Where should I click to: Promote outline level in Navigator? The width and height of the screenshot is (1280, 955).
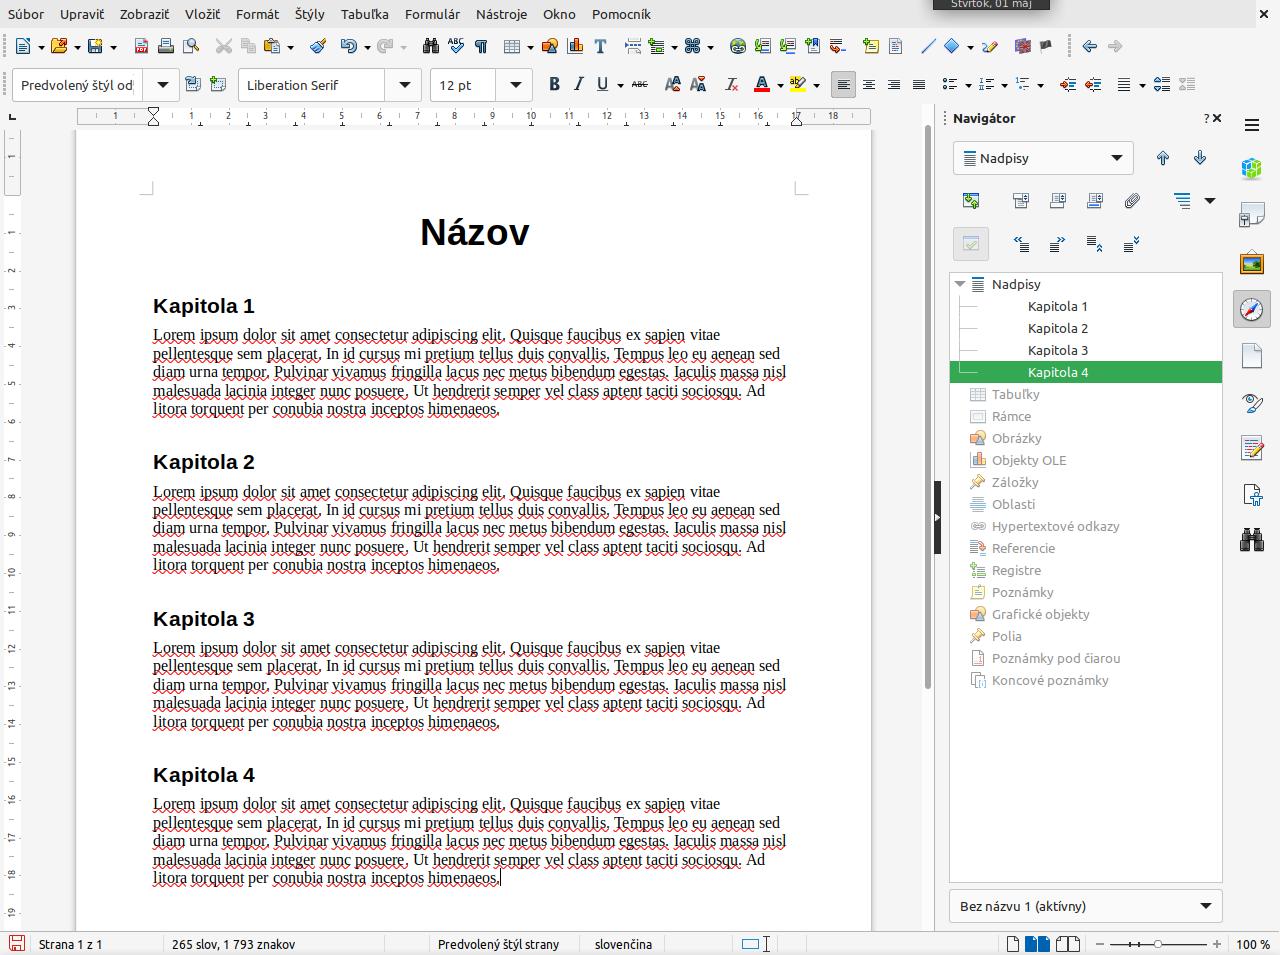pyautogui.click(x=1021, y=244)
